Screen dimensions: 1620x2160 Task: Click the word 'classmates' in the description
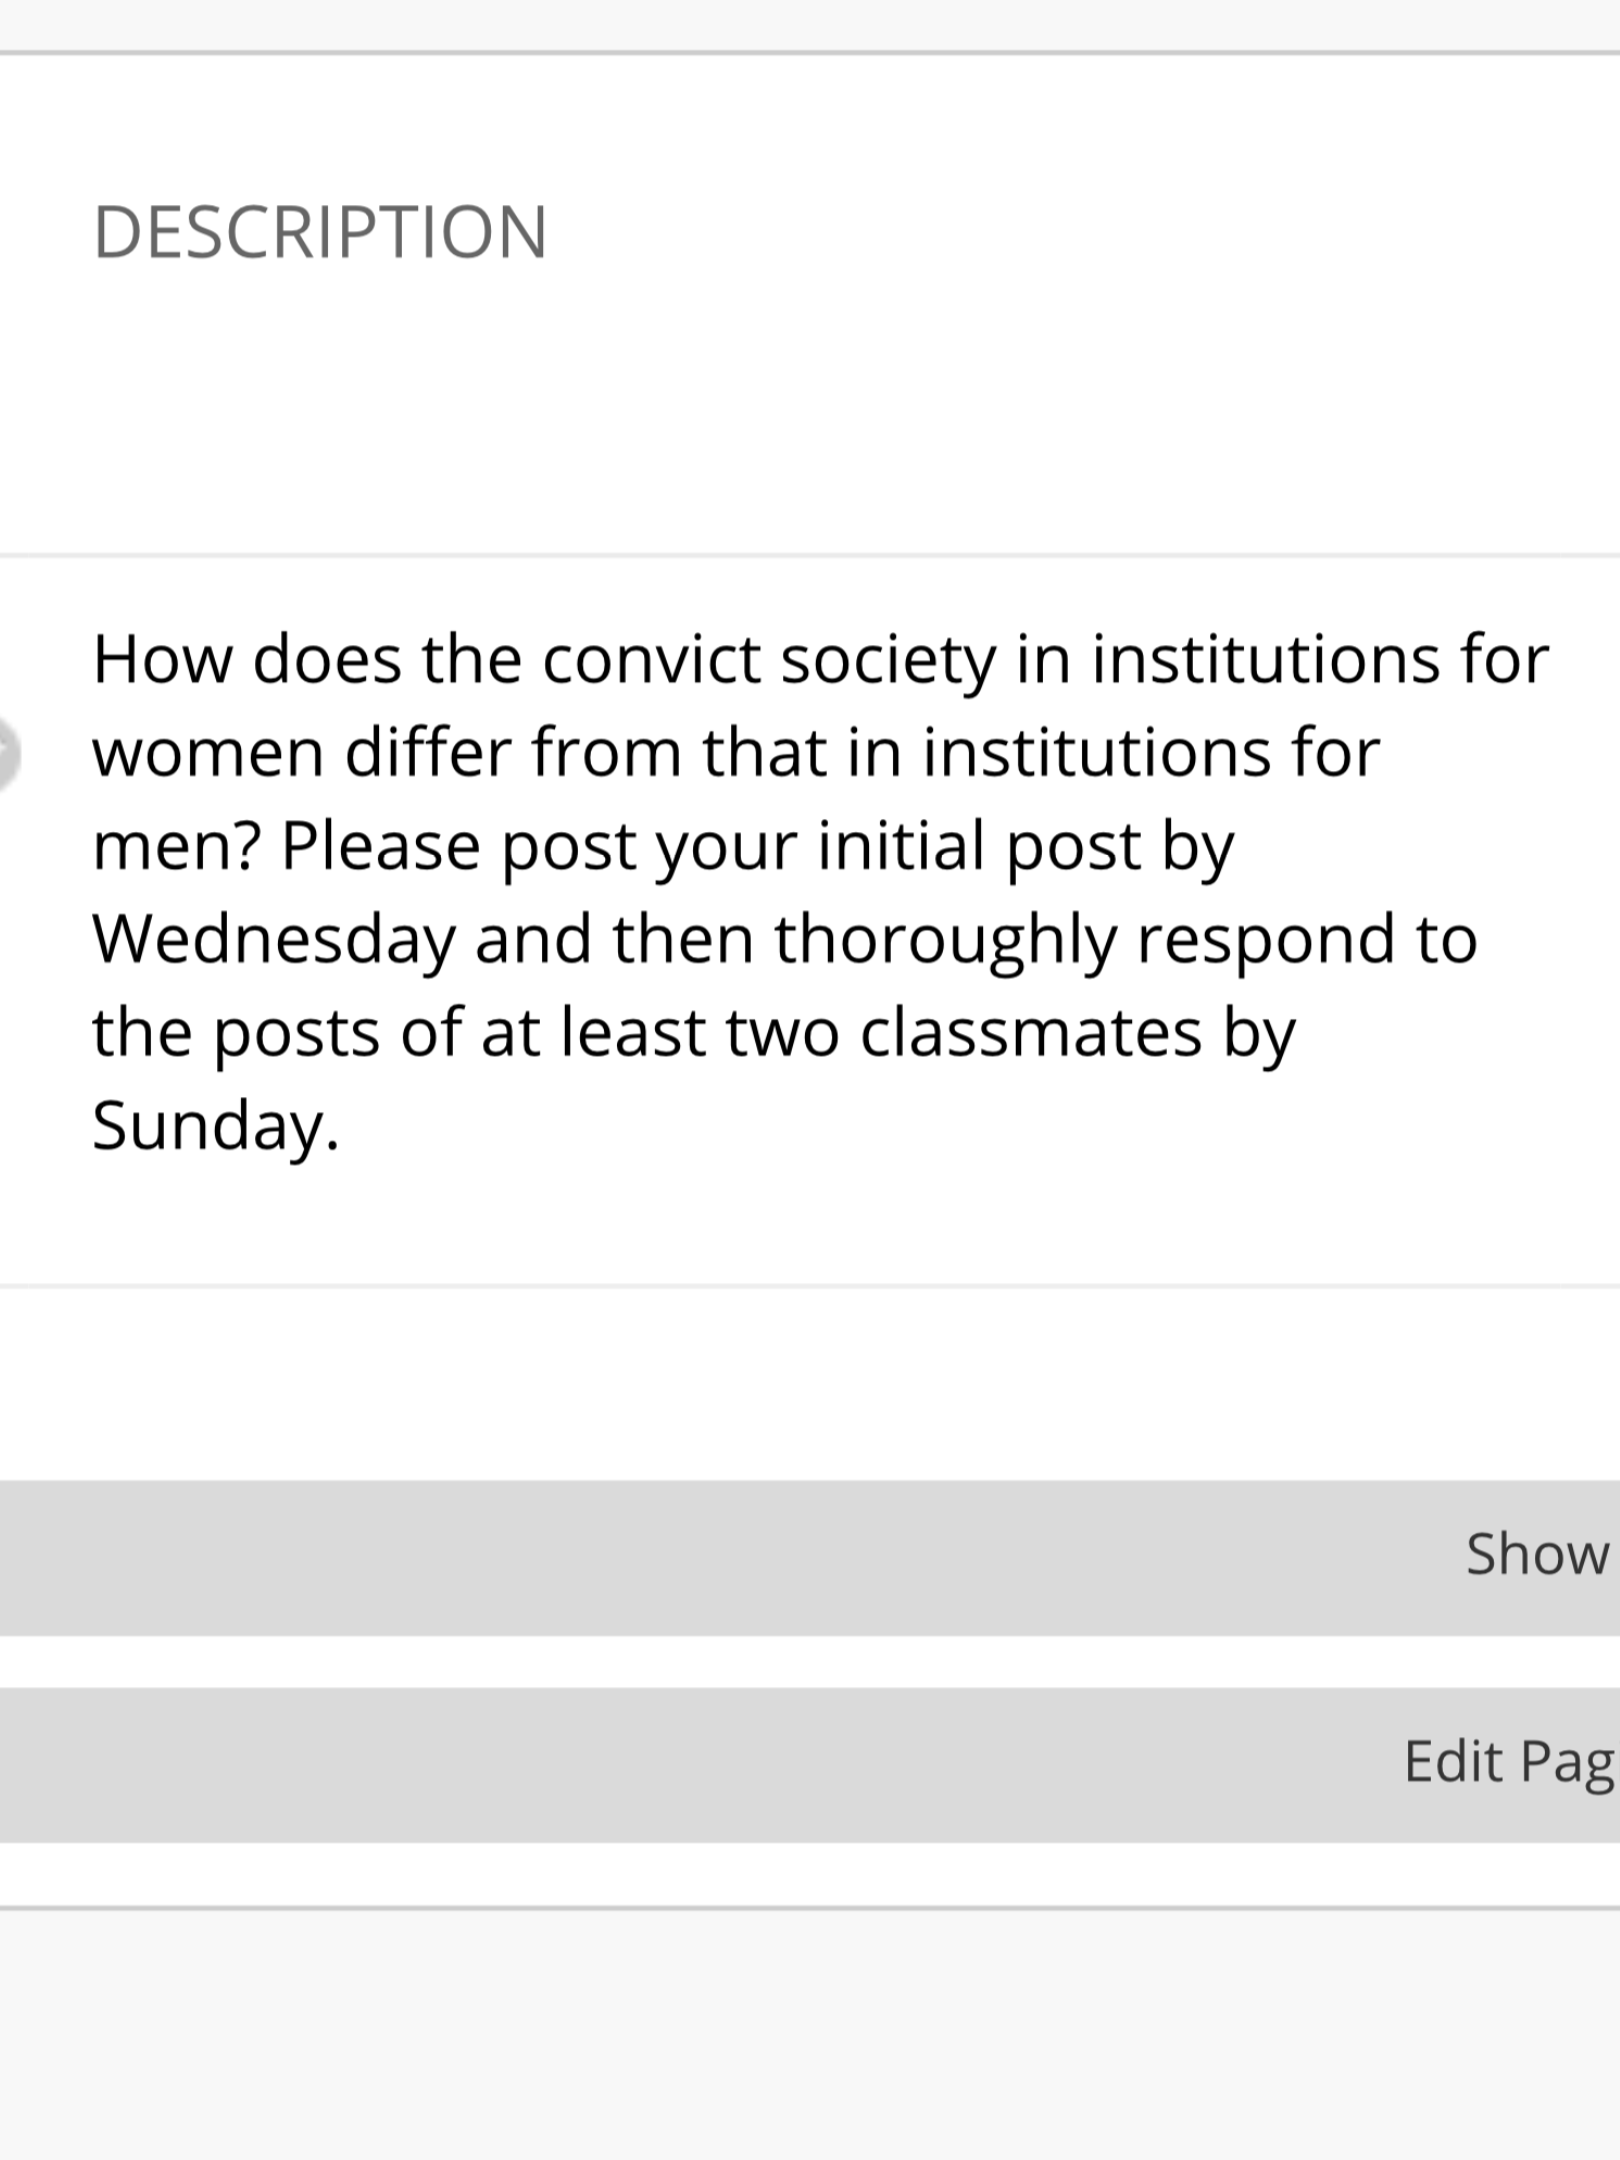click(1030, 1033)
